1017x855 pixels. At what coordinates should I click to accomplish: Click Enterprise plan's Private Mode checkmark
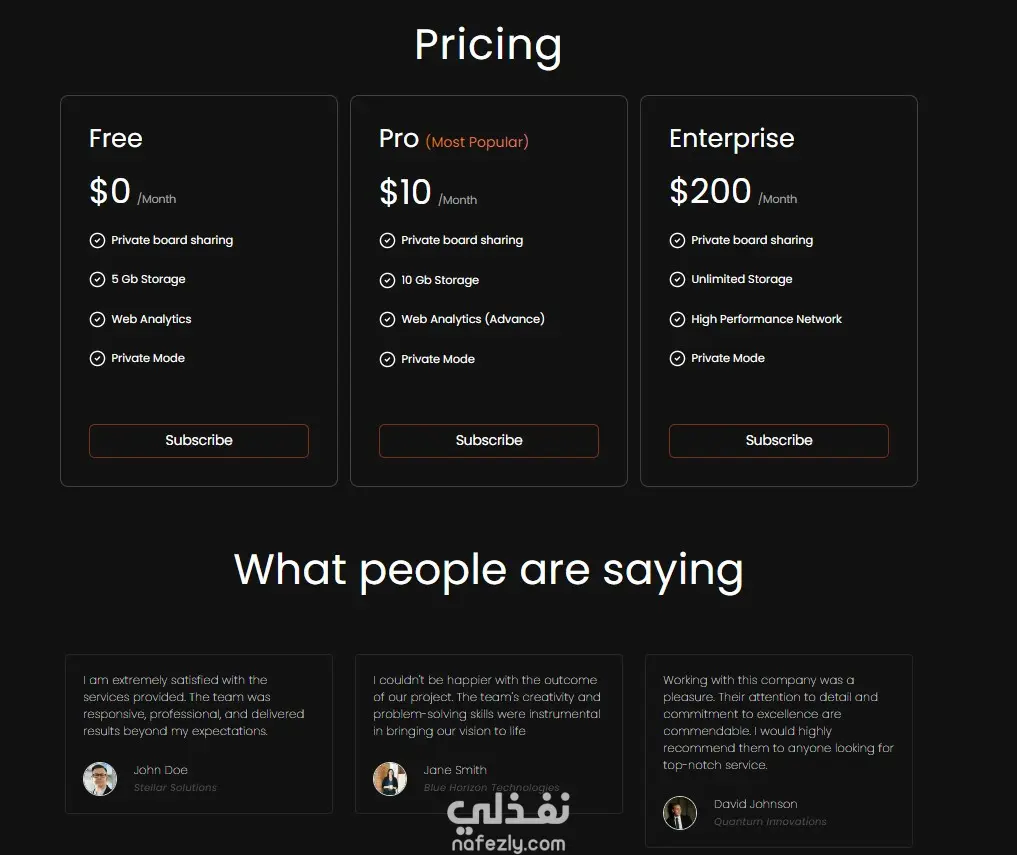(x=677, y=358)
